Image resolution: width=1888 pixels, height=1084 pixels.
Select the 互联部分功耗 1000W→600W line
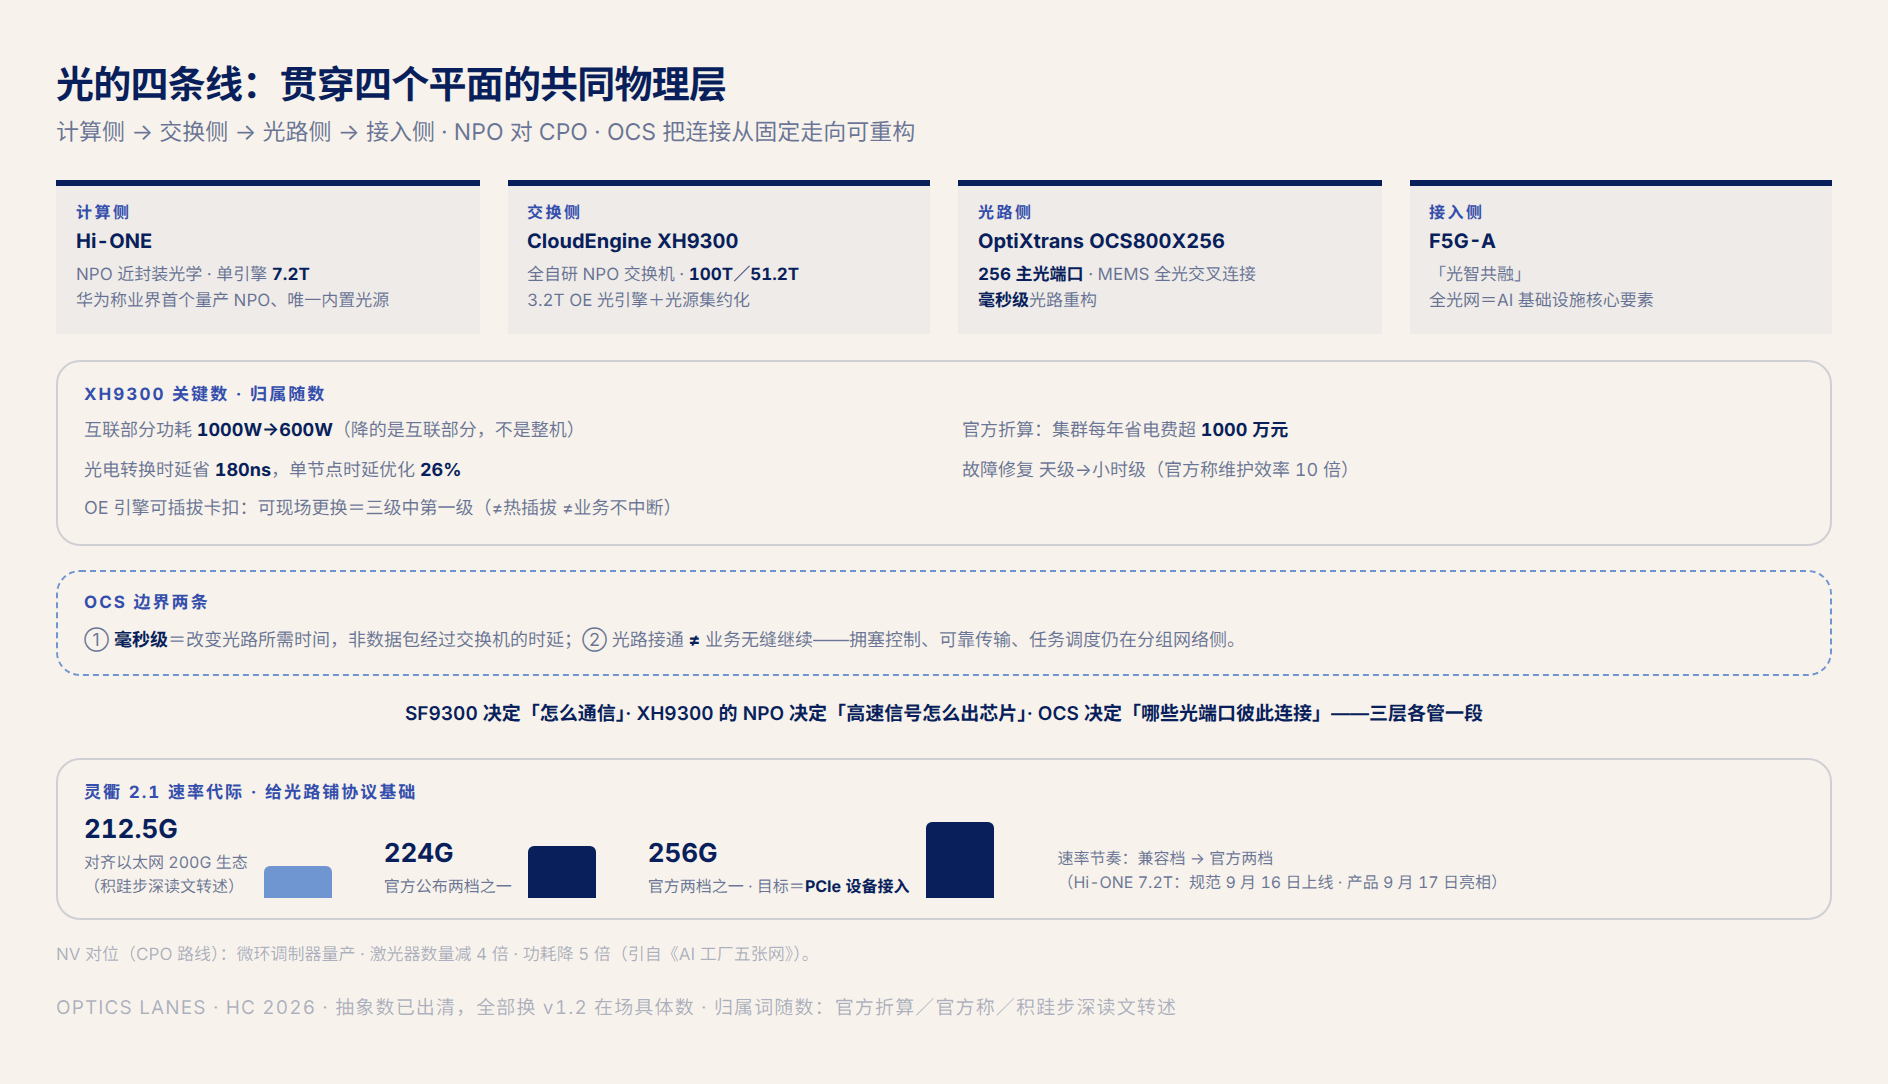330,430
